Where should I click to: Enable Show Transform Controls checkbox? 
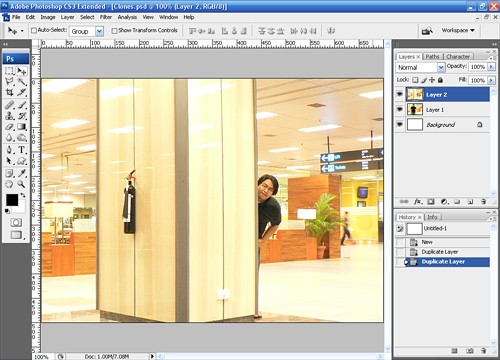114,31
